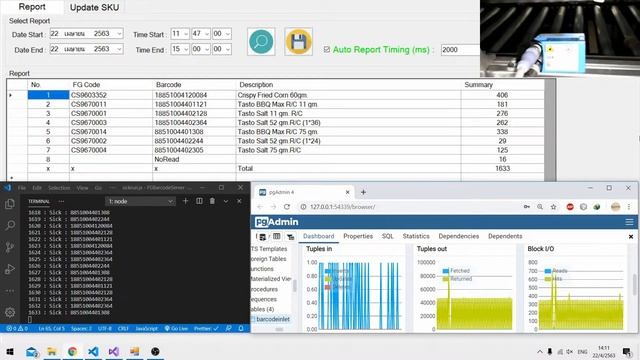Select the NoRead barcode cell
This screenshot has height=360, width=640.
[x=194, y=159]
